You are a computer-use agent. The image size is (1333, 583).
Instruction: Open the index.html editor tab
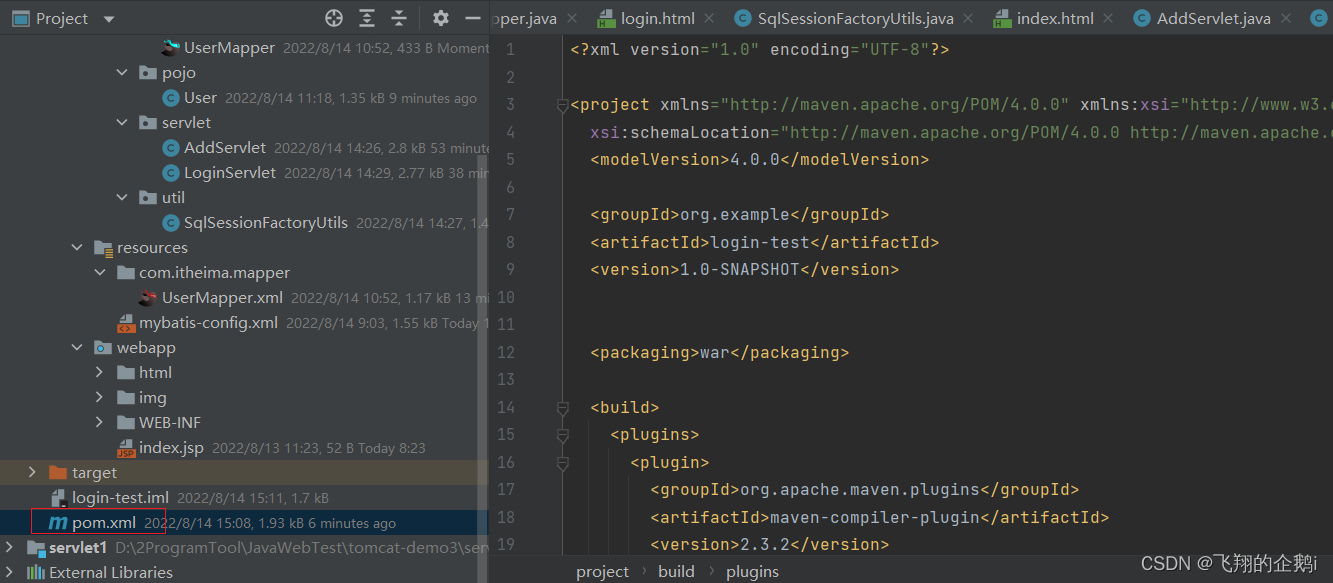pos(1056,18)
